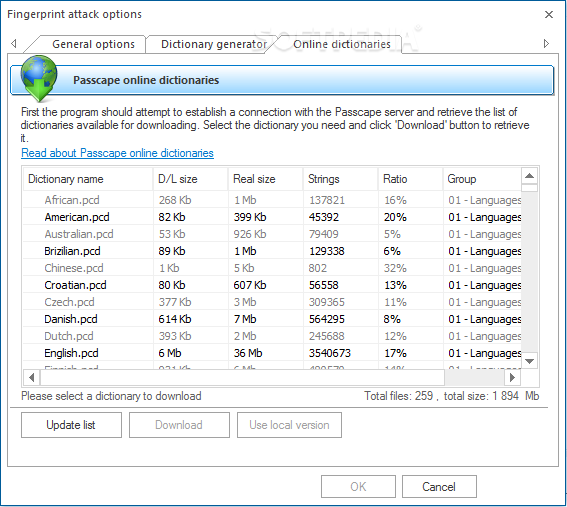Screen dimensions: 567x507
Task: Click Use local version button
Action: click(x=289, y=425)
